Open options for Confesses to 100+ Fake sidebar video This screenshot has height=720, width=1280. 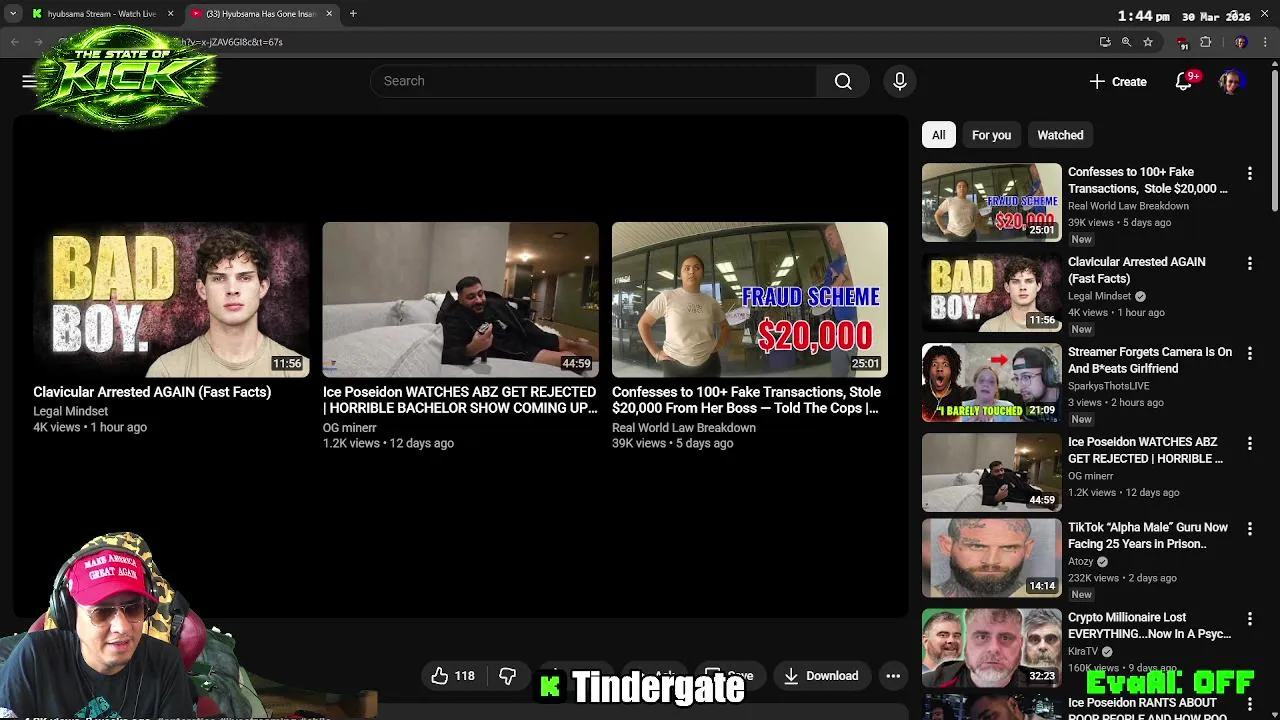tap(1249, 173)
